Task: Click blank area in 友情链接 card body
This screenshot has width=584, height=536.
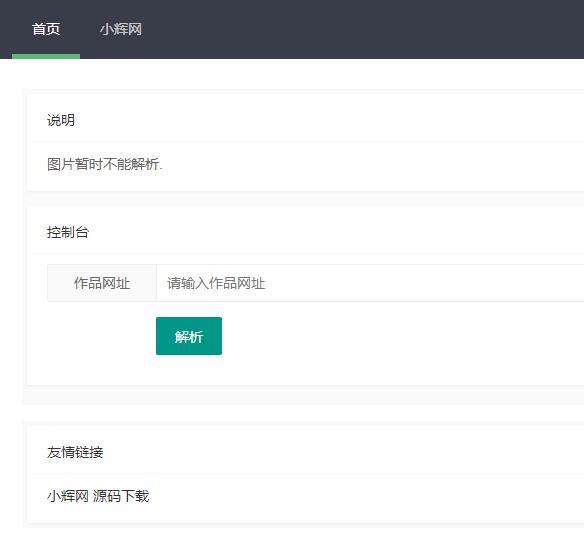Action: (x=354, y=496)
